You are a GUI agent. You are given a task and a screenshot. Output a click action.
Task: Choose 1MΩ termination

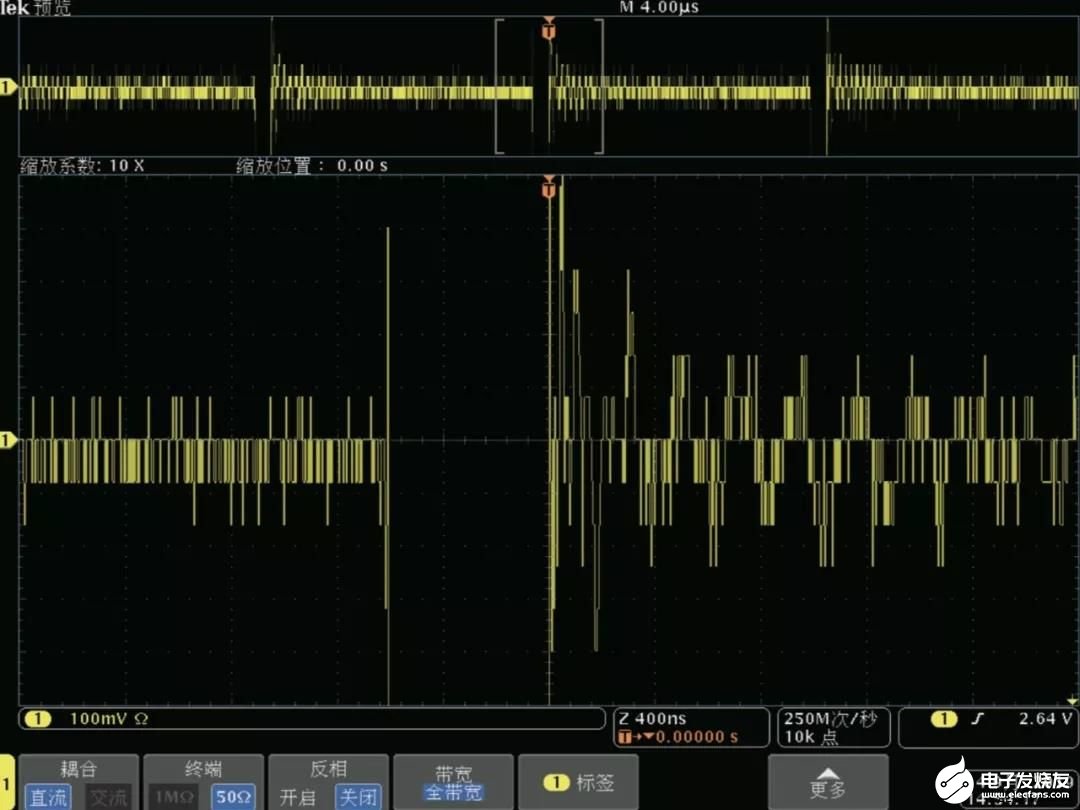[x=174, y=797]
